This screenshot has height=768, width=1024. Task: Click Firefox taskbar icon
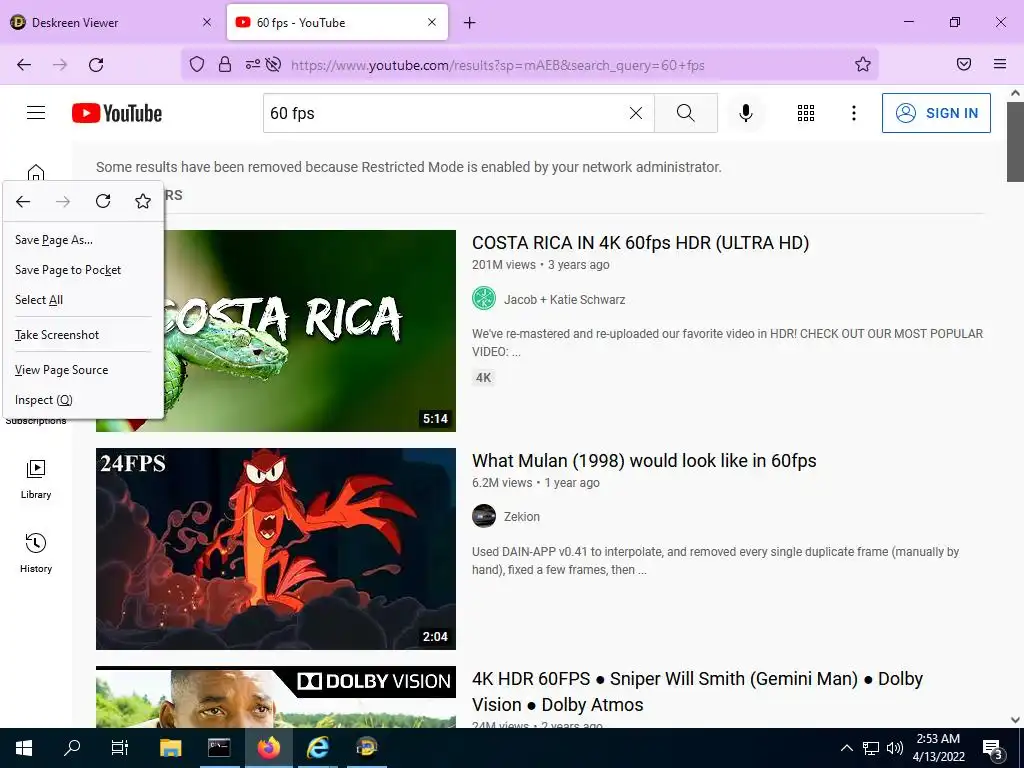[268, 748]
